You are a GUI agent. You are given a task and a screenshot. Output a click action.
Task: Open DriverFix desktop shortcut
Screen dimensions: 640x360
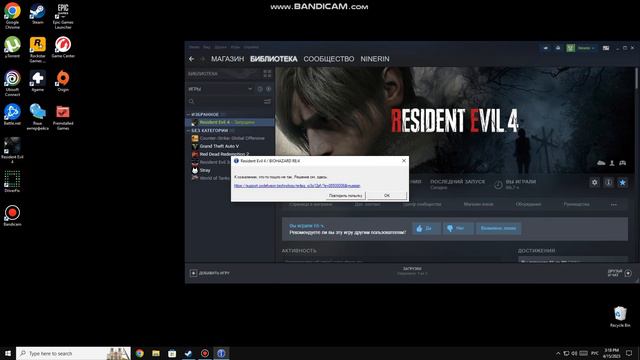tap(12, 181)
